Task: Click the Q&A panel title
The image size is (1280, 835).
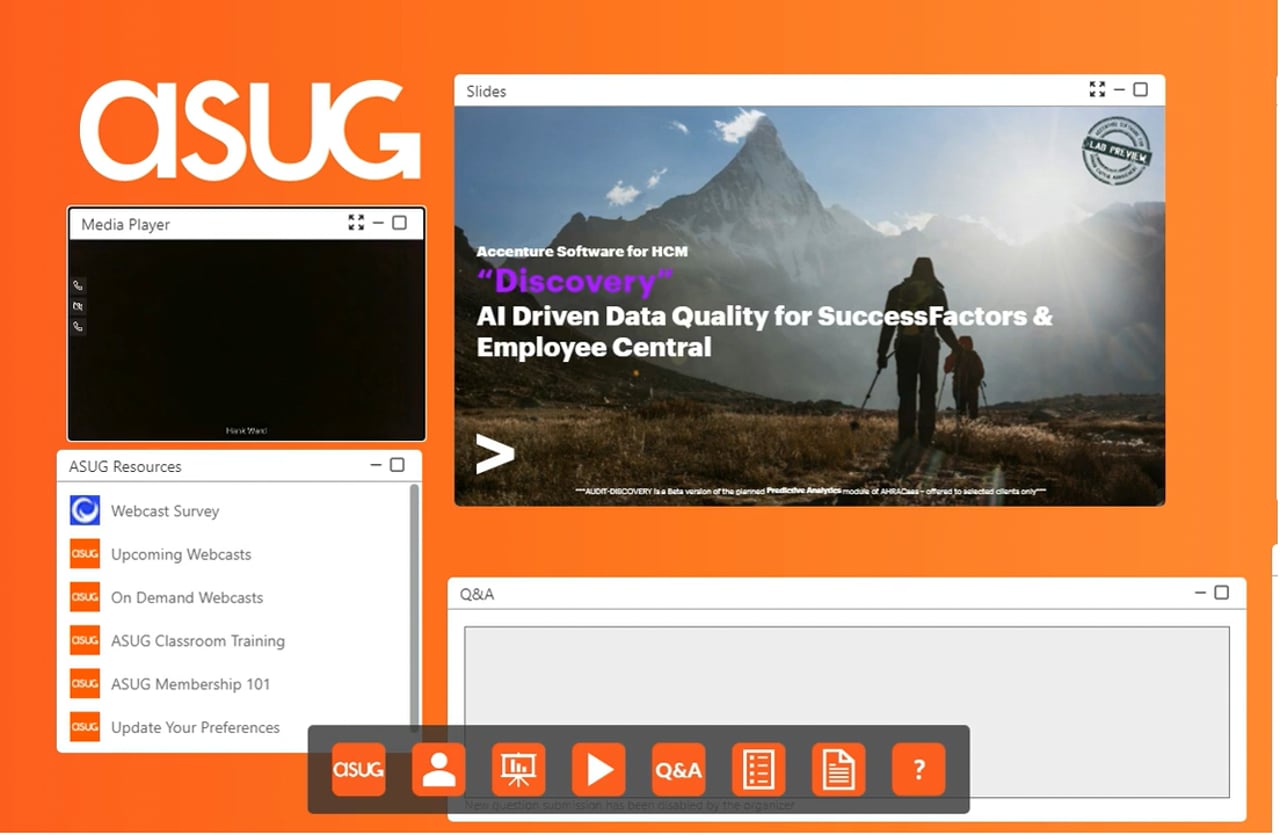Action: (477, 594)
